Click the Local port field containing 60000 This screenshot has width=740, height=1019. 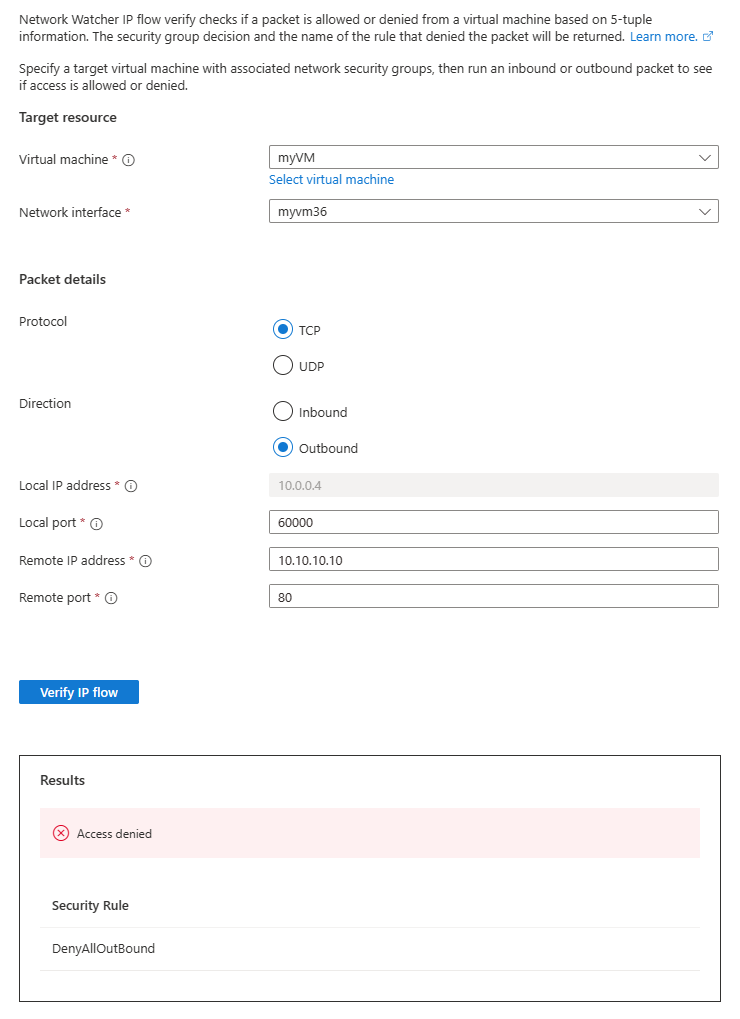[493, 522]
